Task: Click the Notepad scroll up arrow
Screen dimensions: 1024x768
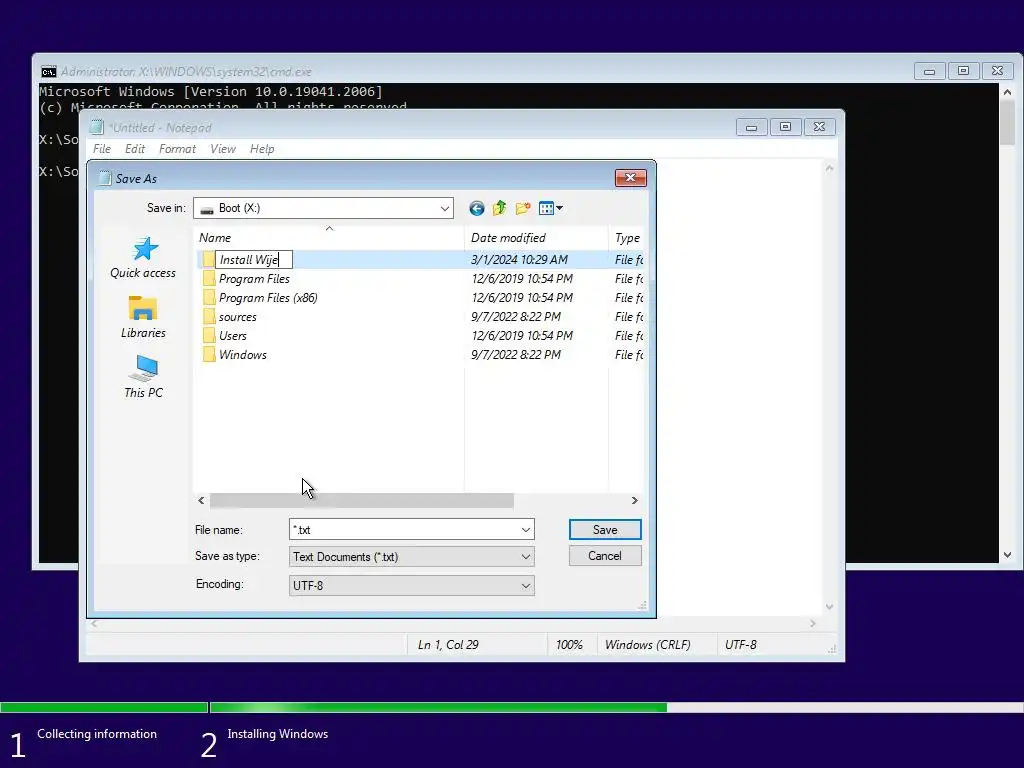Action: pos(829,168)
